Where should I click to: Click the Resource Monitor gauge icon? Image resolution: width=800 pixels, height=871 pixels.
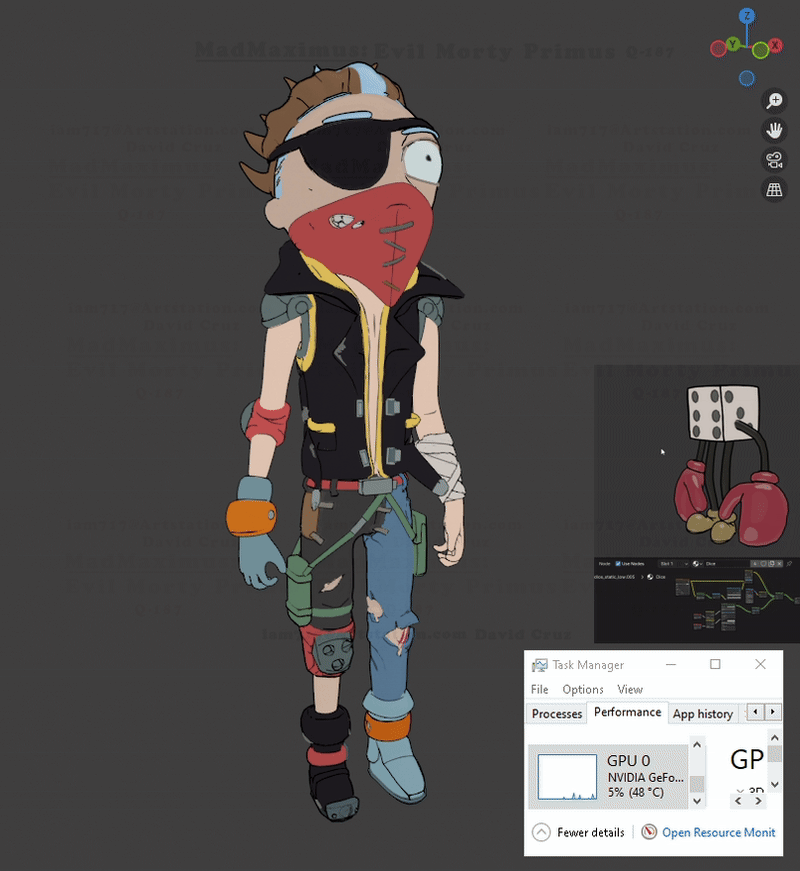[x=649, y=832]
